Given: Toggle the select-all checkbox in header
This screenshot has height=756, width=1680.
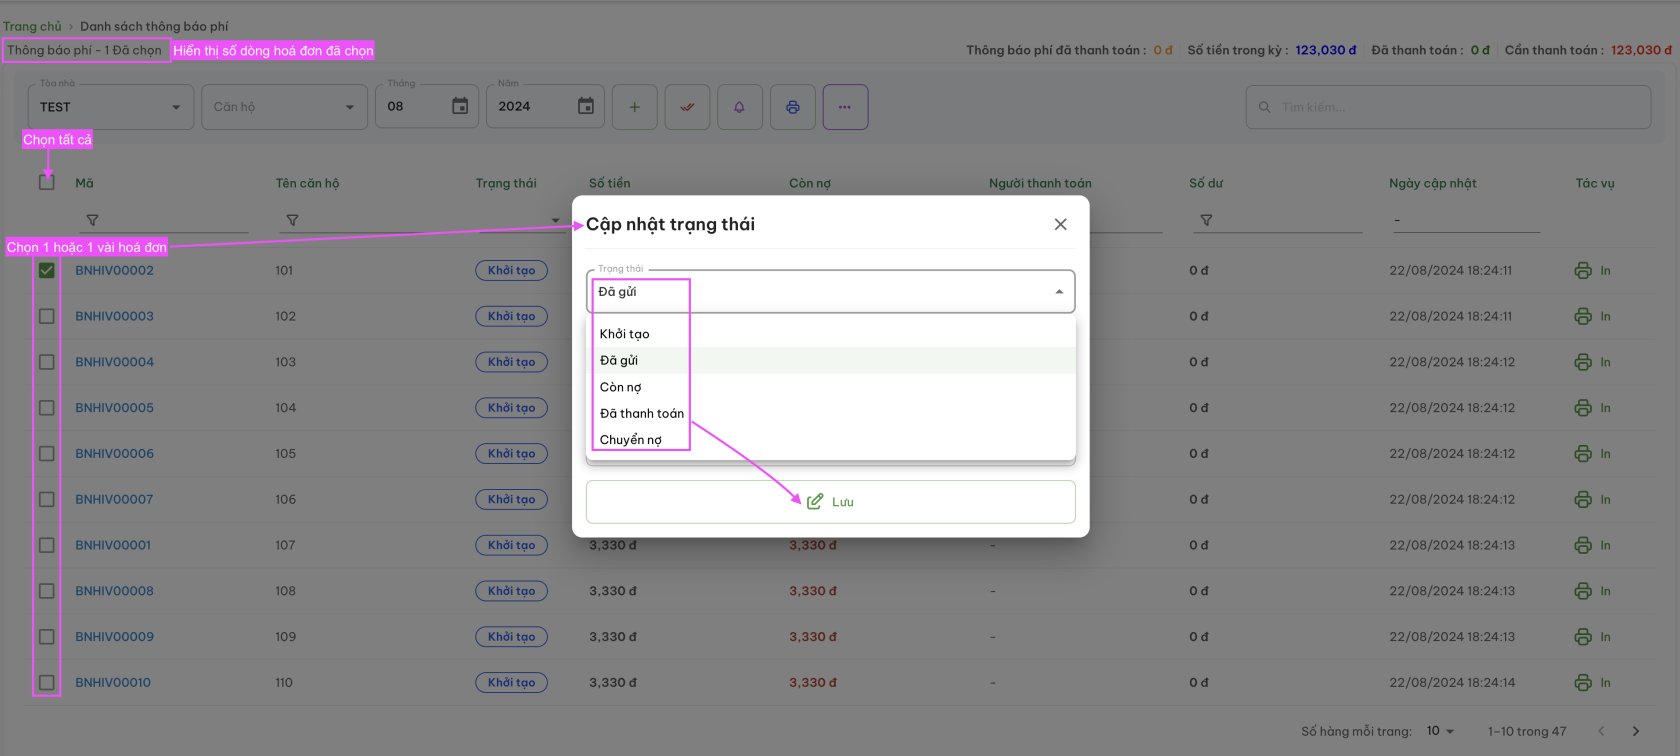Looking at the screenshot, I should (x=47, y=182).
